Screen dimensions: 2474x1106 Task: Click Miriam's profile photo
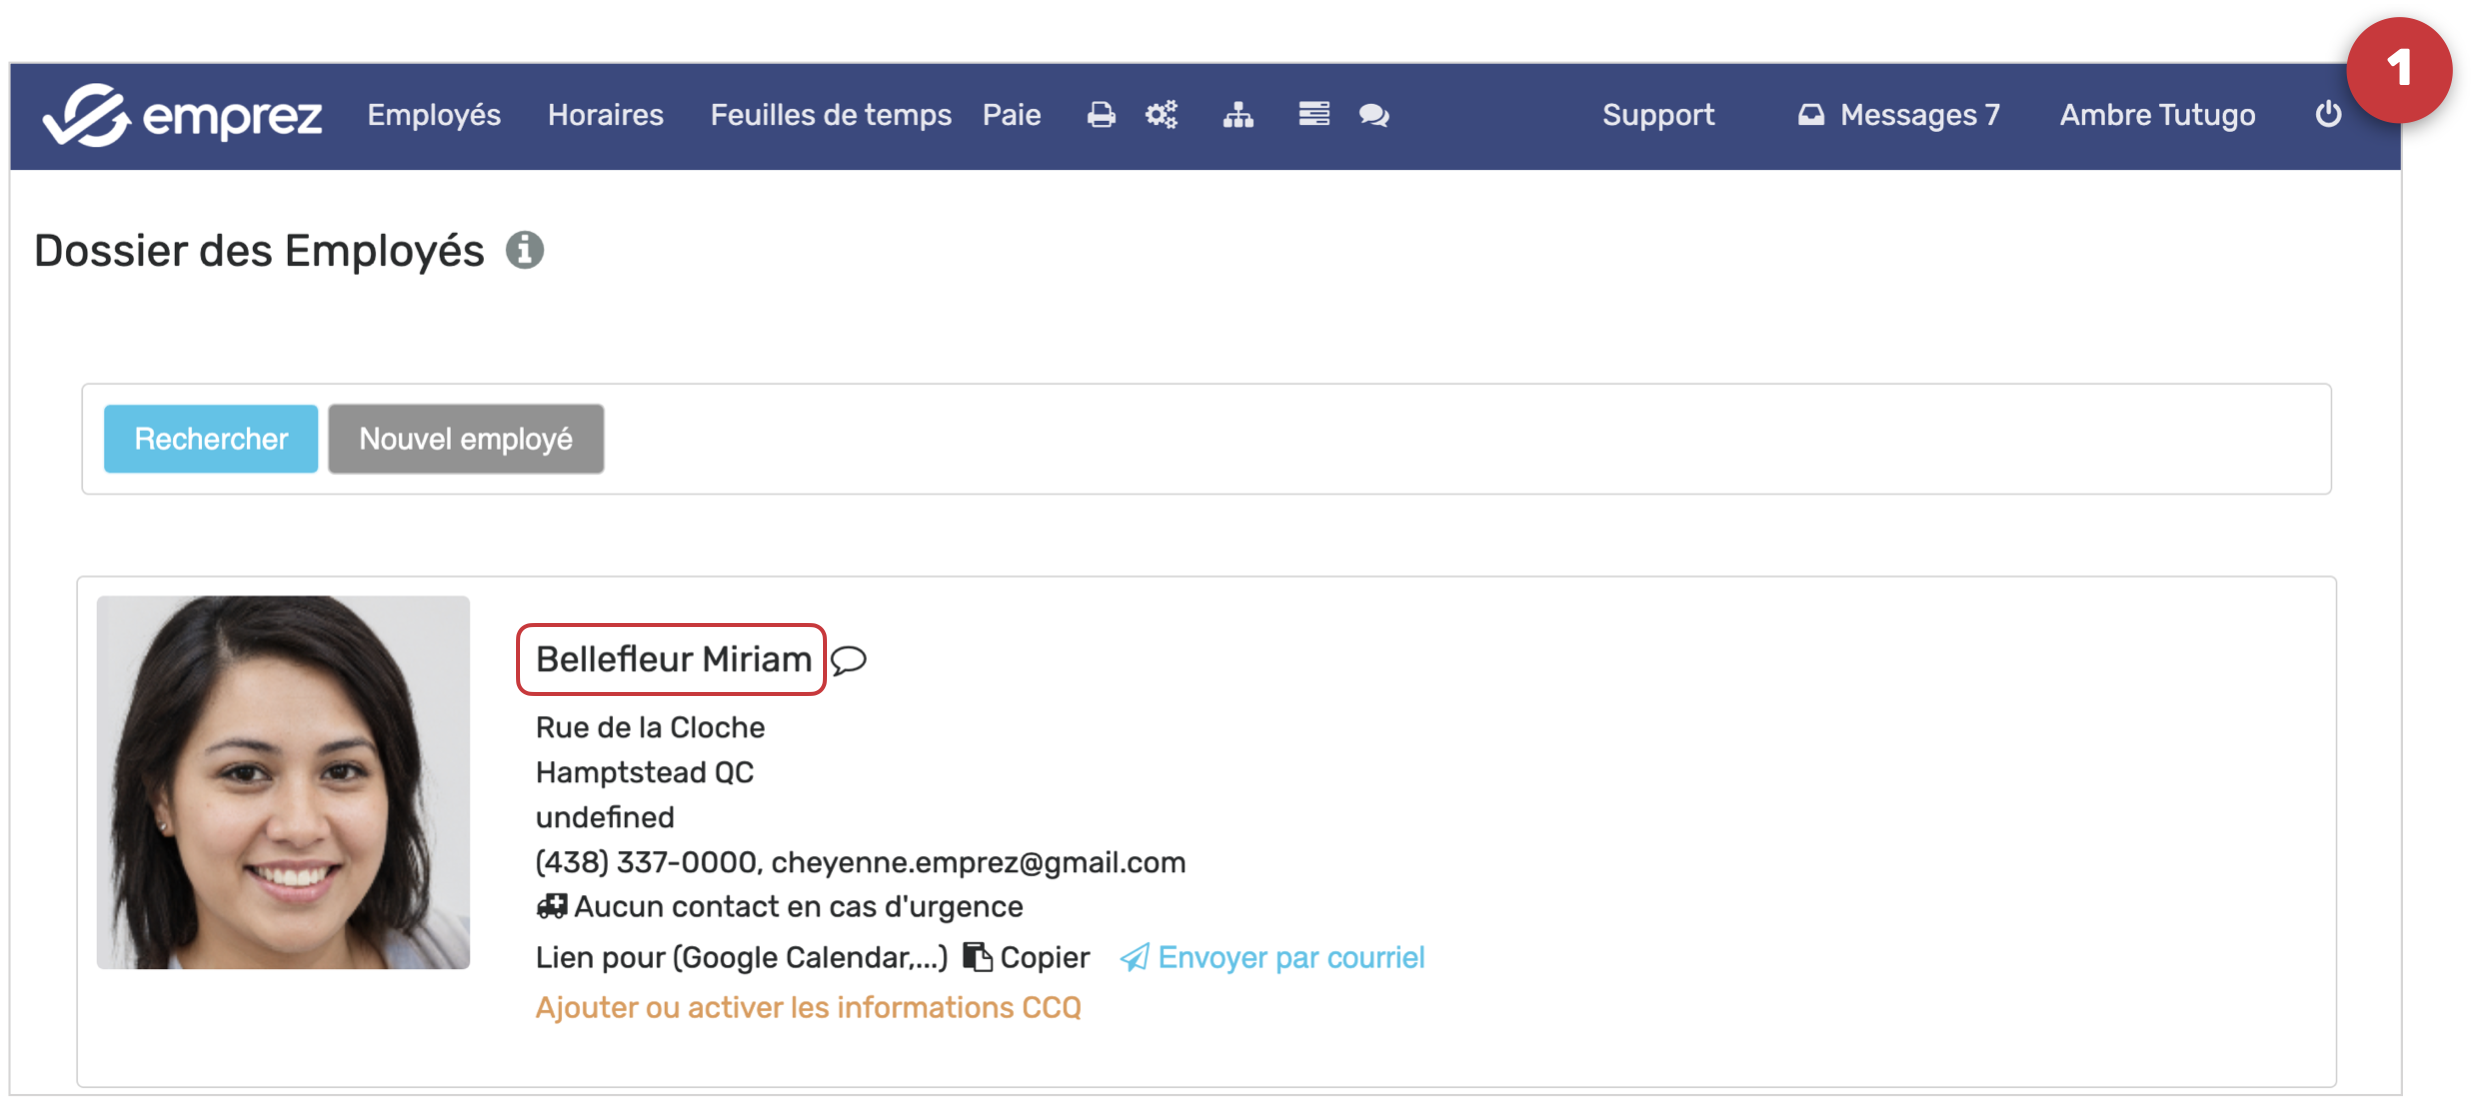pyautogui.click(x=283, y=782)
